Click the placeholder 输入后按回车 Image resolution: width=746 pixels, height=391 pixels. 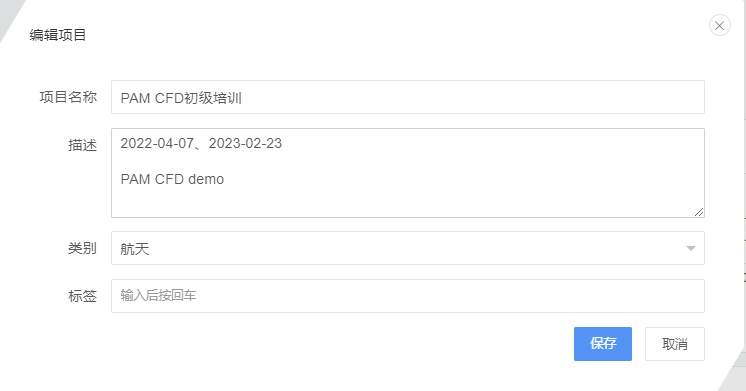158,295
